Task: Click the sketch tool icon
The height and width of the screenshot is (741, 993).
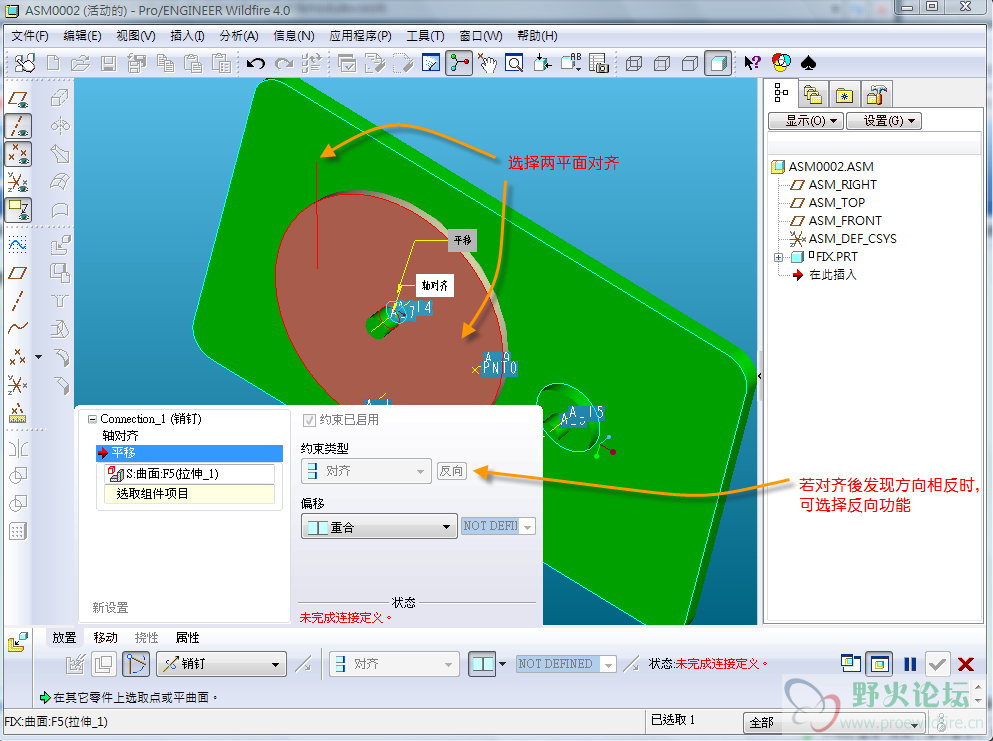Action: (18, 244)
